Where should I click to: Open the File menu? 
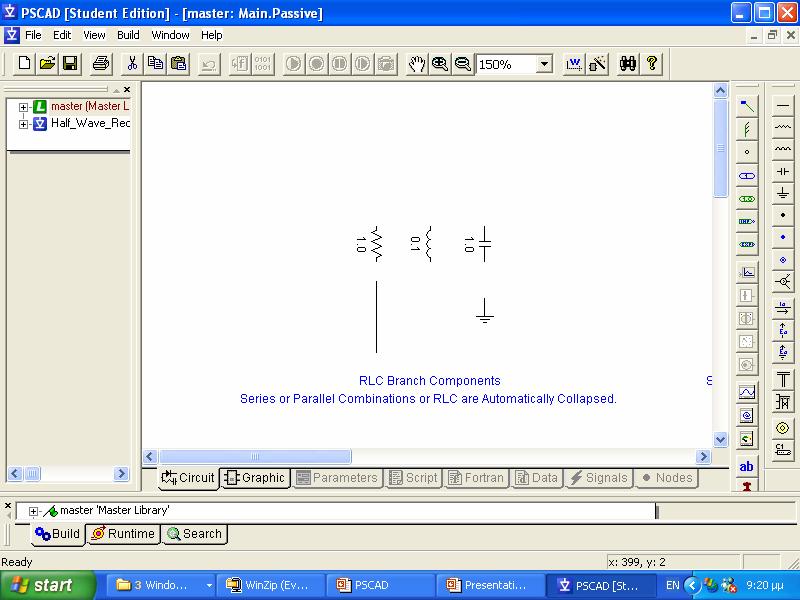point(33,35)
